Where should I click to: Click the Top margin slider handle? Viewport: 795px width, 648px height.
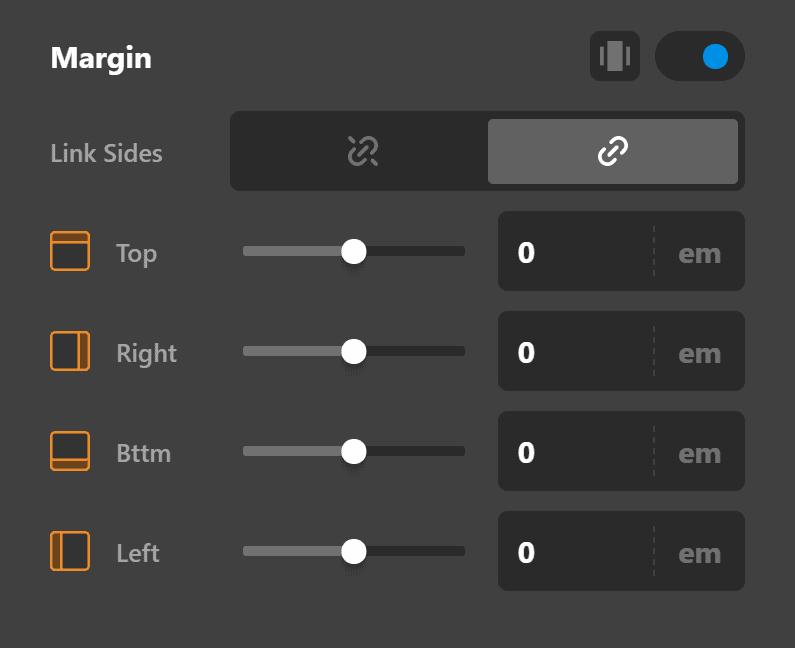tap(354, 251)
